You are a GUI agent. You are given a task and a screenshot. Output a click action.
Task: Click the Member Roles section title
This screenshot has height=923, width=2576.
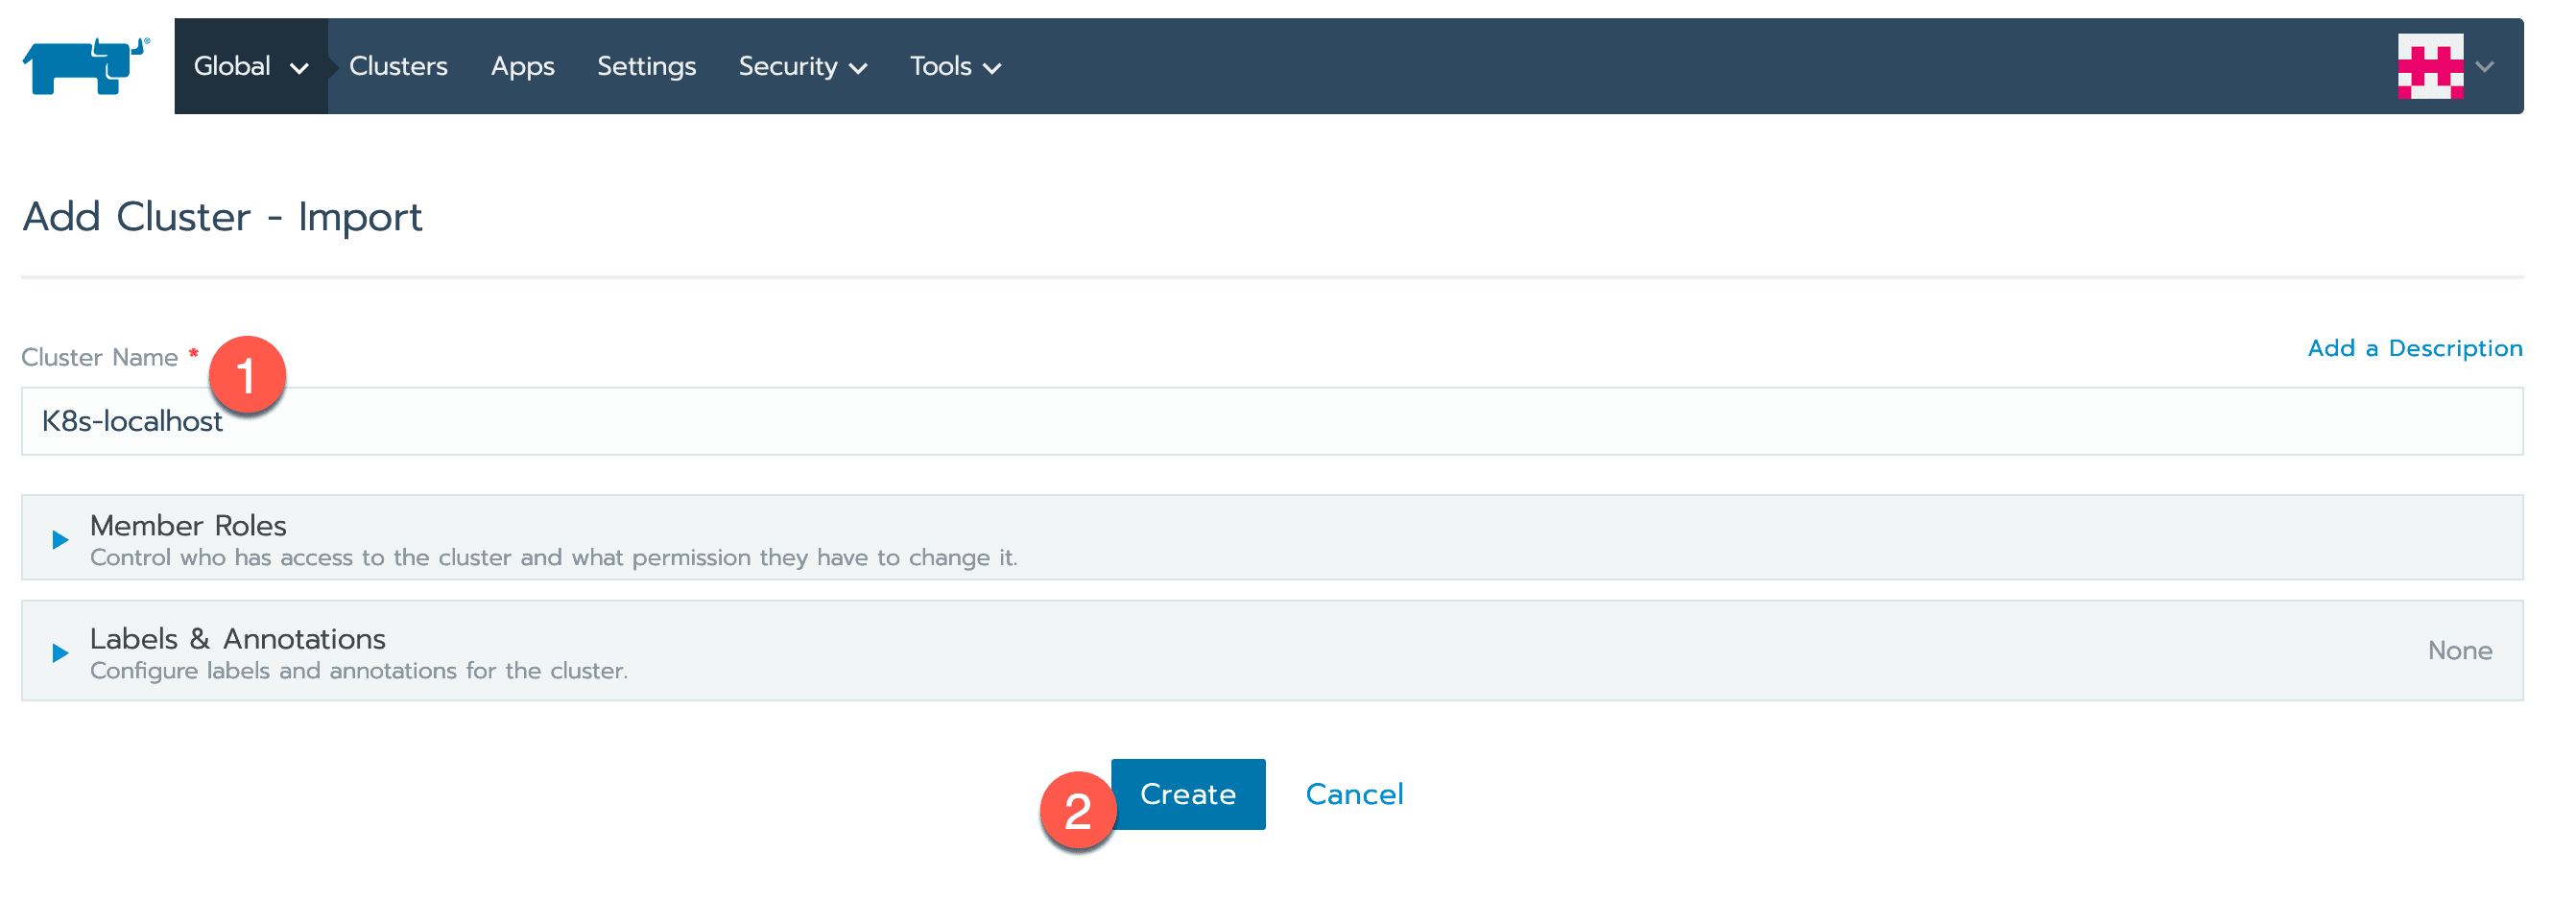click(188, 525)
